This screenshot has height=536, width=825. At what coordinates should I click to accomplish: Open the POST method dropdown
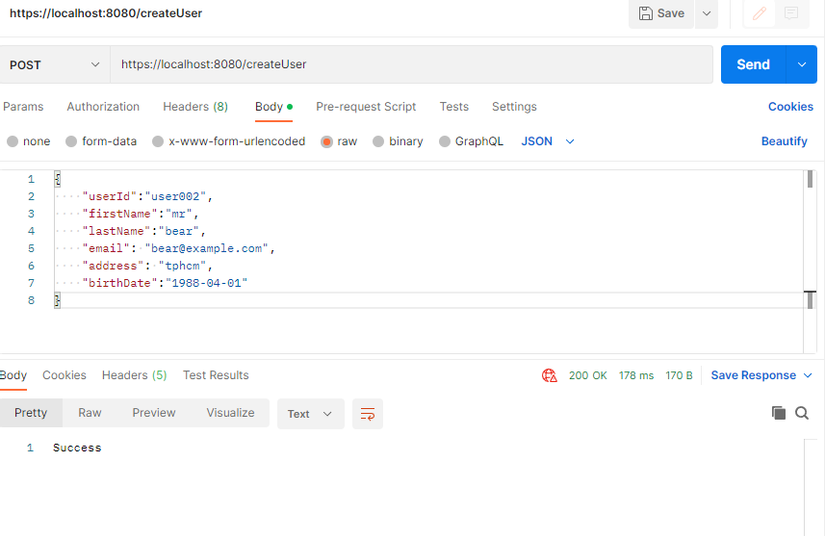55,64
